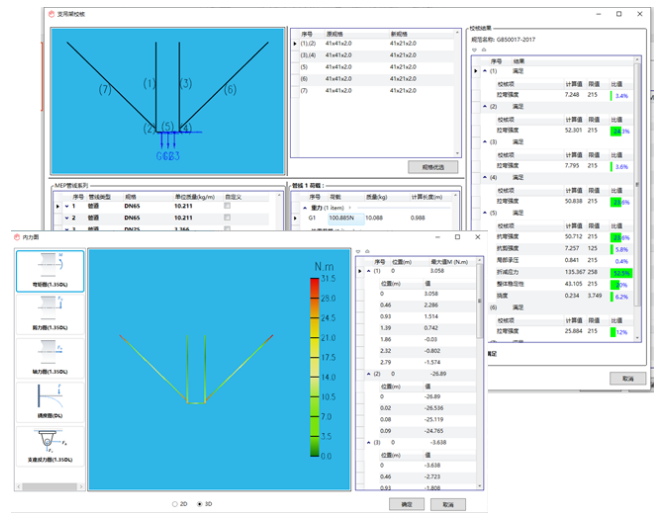The height and width of the screenshot is (531, 663).
Task: Click the specification optimization button
Action: coord(431,165)
